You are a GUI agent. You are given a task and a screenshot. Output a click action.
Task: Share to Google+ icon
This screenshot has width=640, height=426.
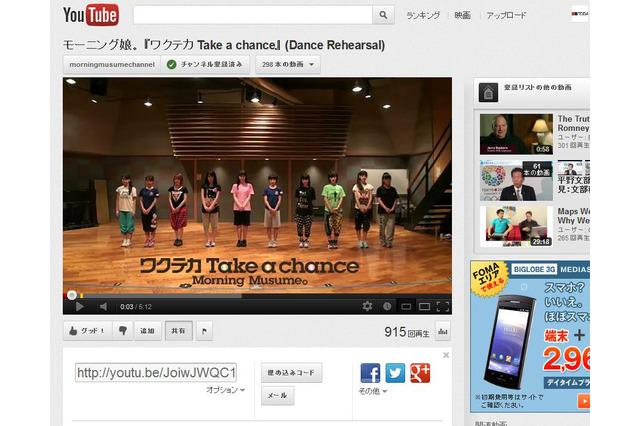point(420,373)
